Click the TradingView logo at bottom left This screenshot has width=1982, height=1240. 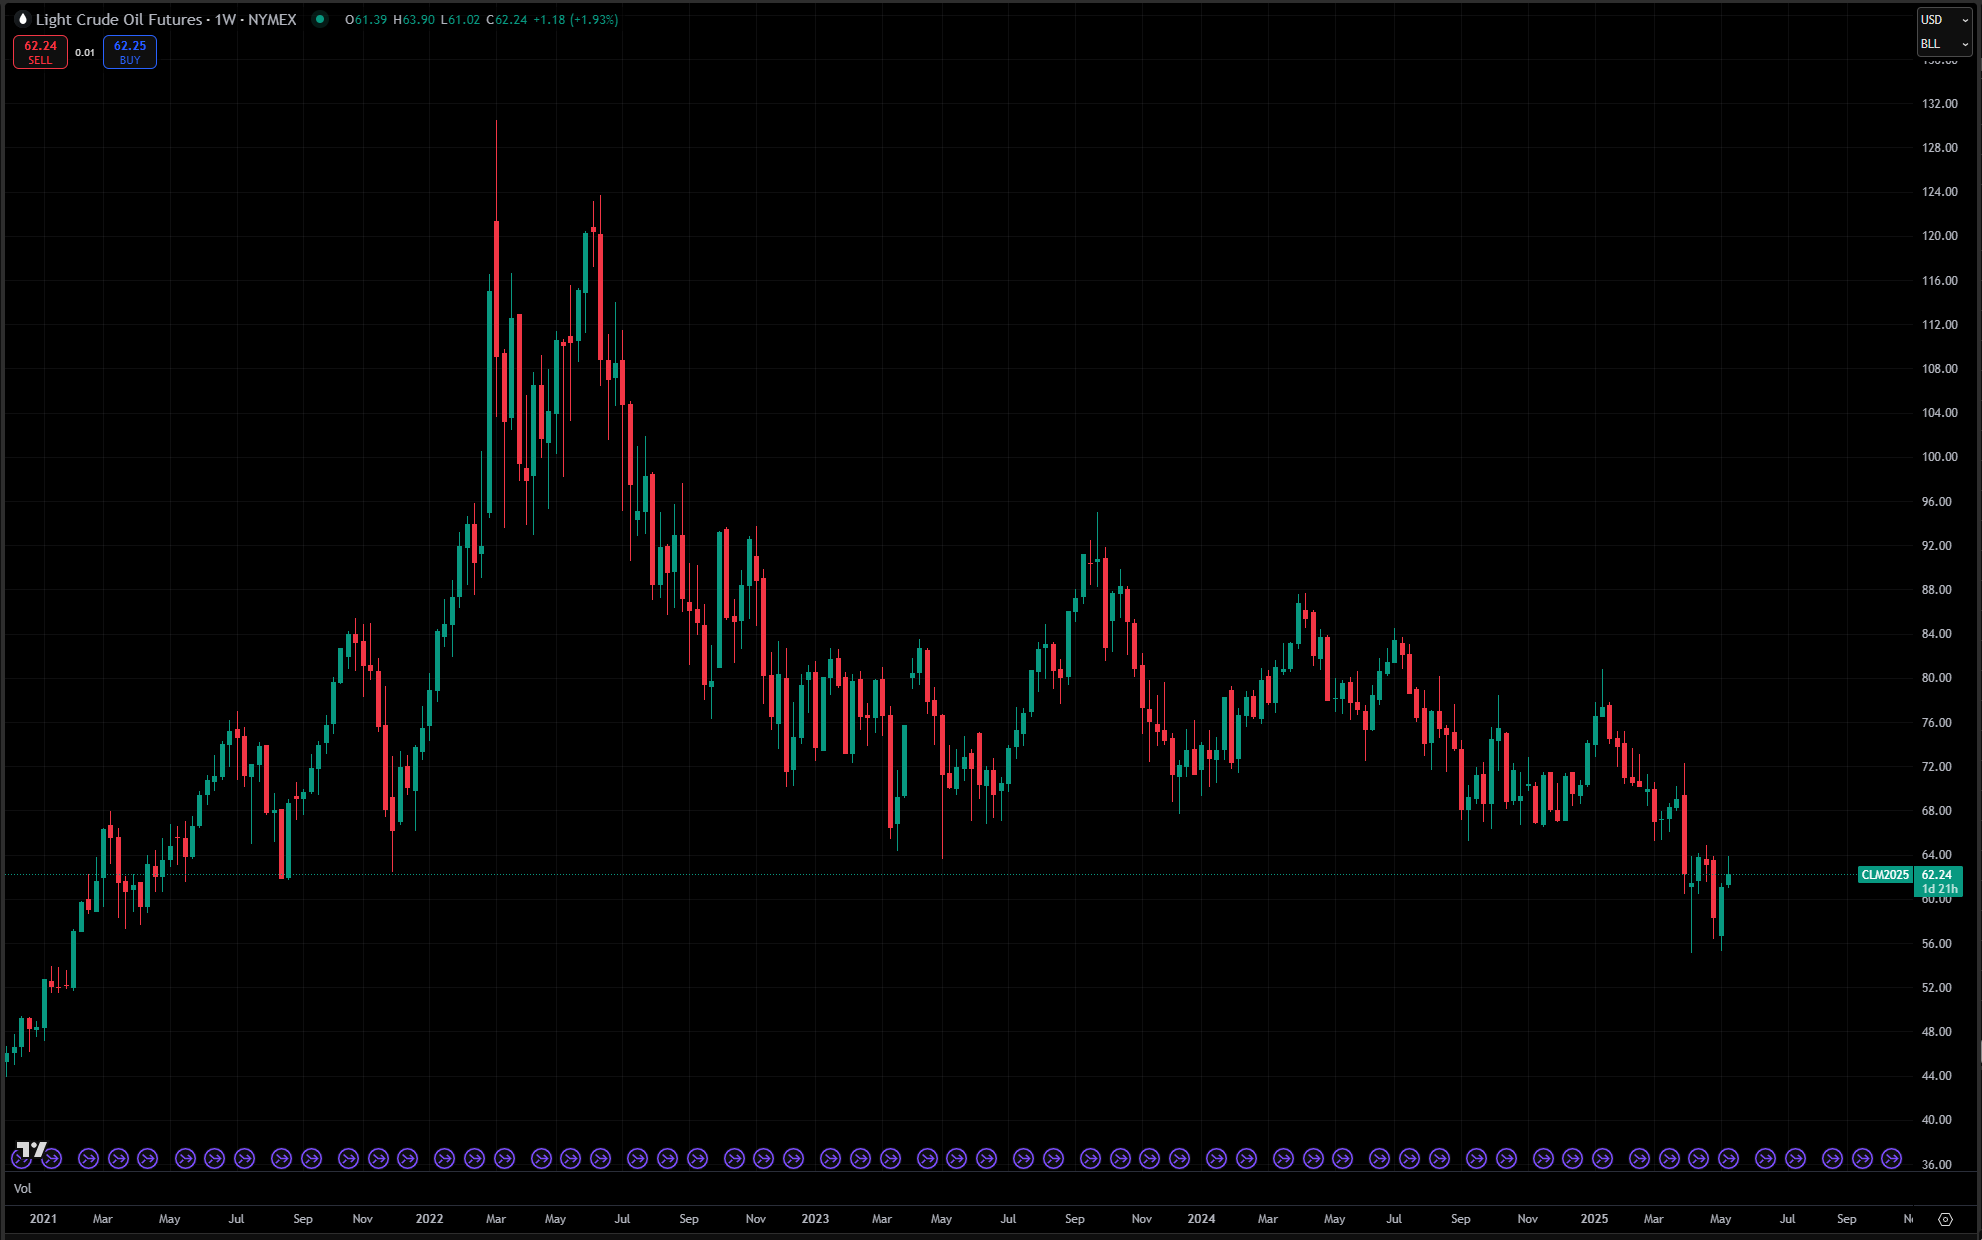[31, 1149]
